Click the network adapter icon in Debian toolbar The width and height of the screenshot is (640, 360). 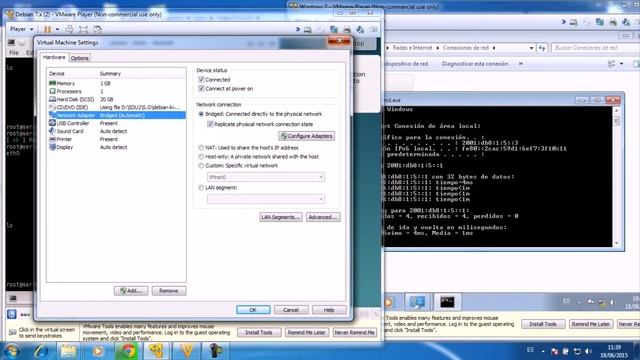pos(334,29)
